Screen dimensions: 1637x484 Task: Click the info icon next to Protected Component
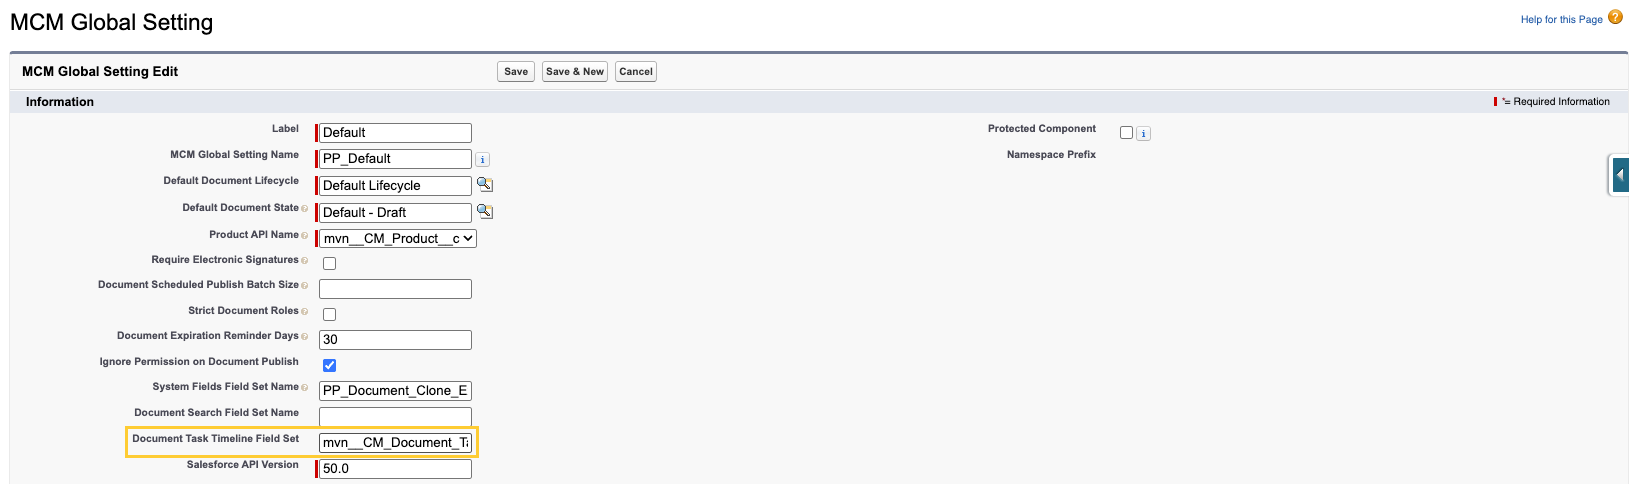click(1143, 133)
